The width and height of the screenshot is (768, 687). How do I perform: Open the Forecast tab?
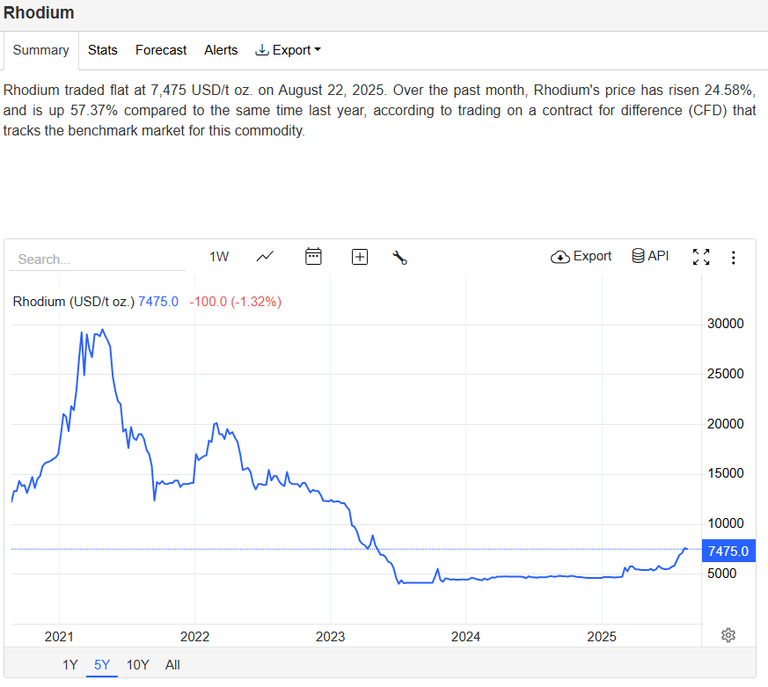tap(161, 50)
